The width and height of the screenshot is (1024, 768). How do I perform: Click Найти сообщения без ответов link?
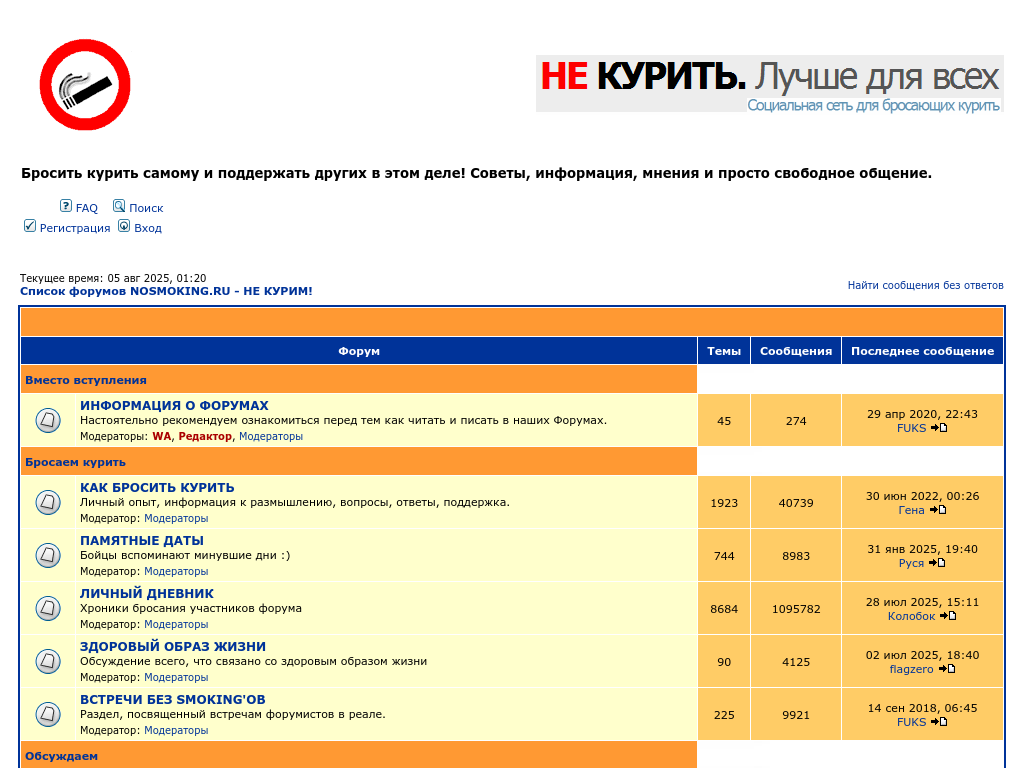click(x=925, y=285)
